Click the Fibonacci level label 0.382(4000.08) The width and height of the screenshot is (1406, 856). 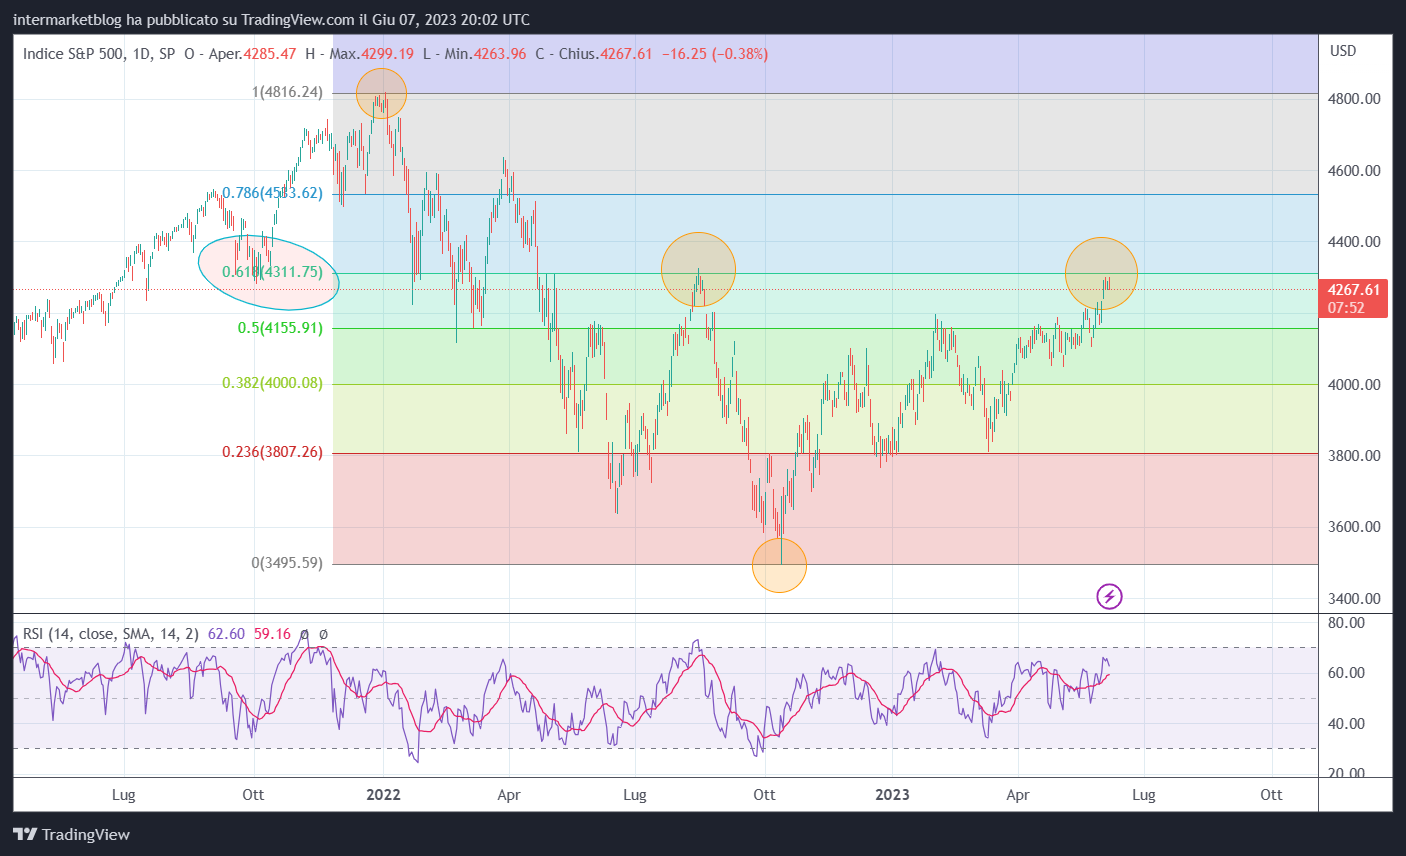[x=272, y=383]
